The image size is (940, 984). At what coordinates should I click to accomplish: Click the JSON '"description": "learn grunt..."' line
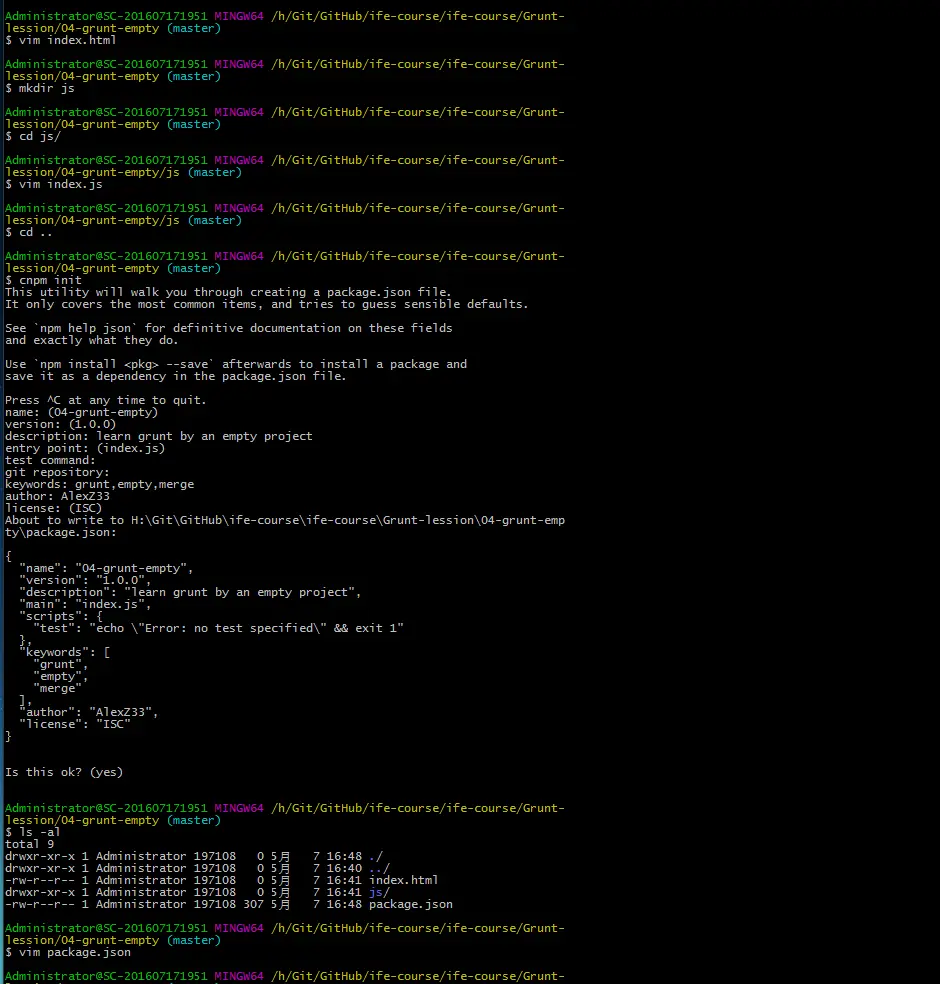pos(190,592)
